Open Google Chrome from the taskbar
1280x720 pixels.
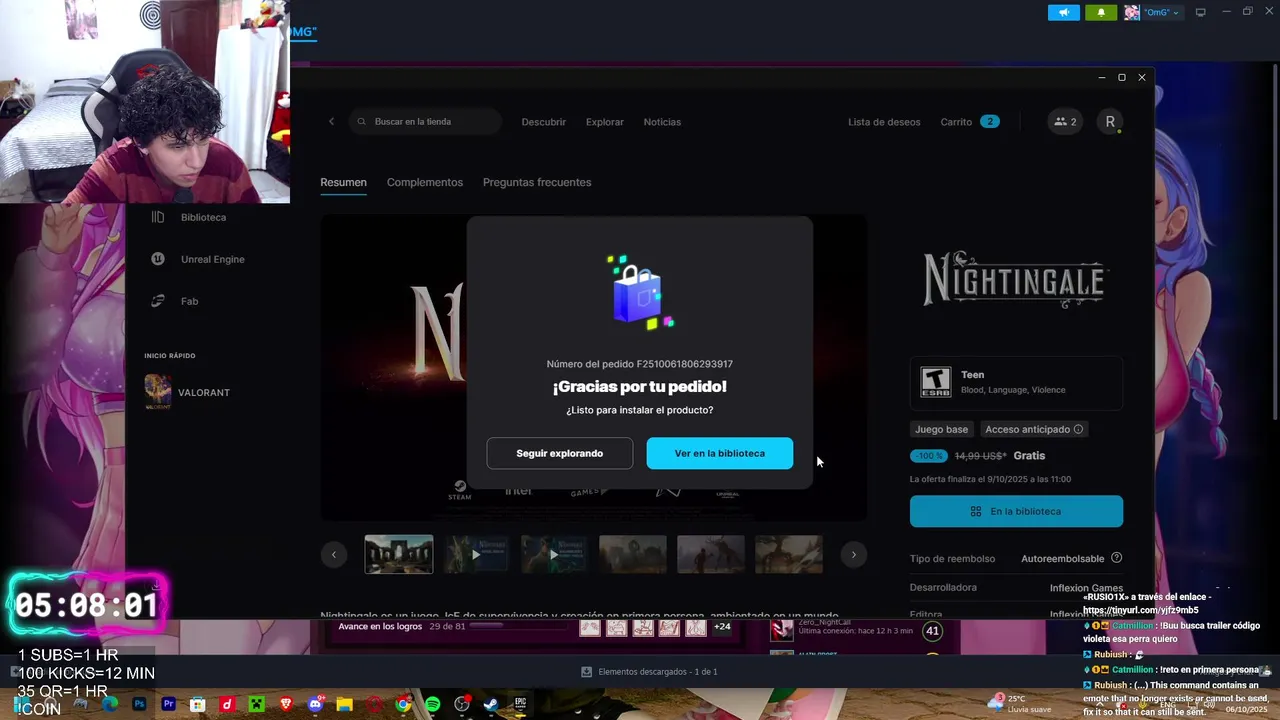(403, 704)
